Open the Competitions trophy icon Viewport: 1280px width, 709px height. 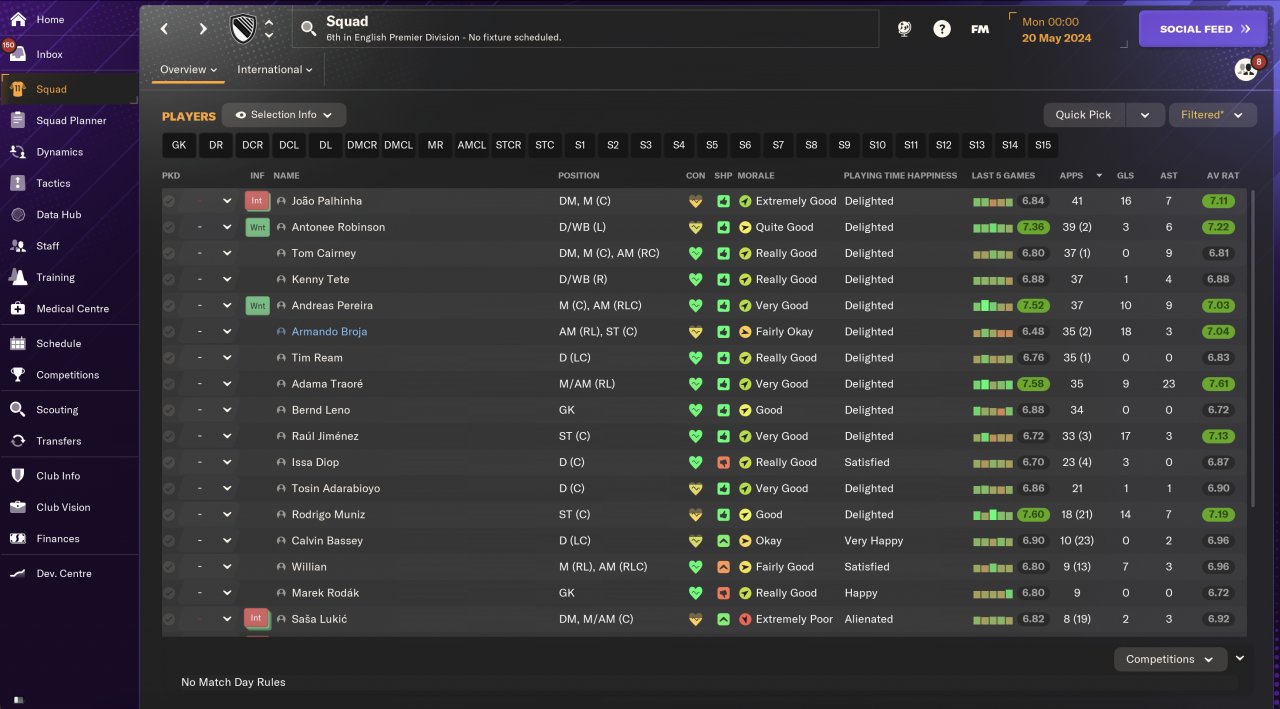pyautogui.click(x=18, y=375)
